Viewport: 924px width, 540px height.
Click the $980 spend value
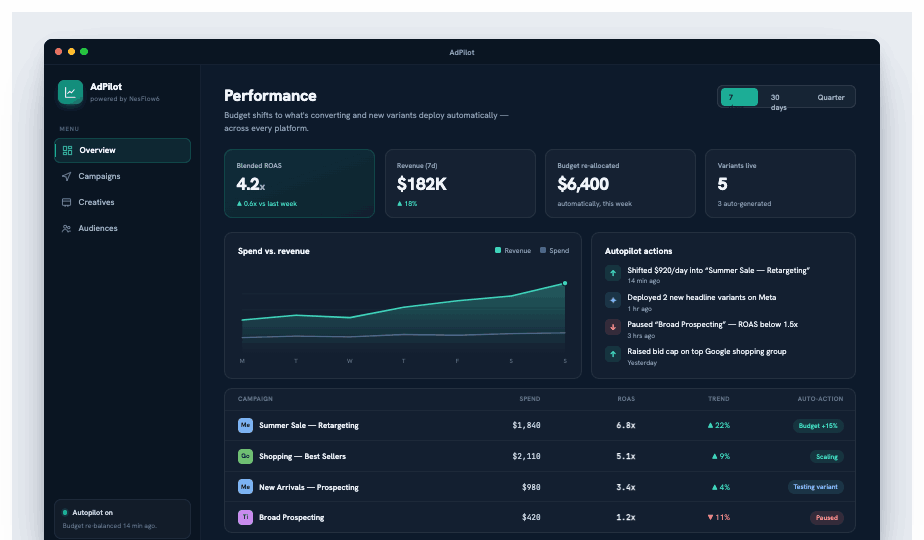pos(531,487)
